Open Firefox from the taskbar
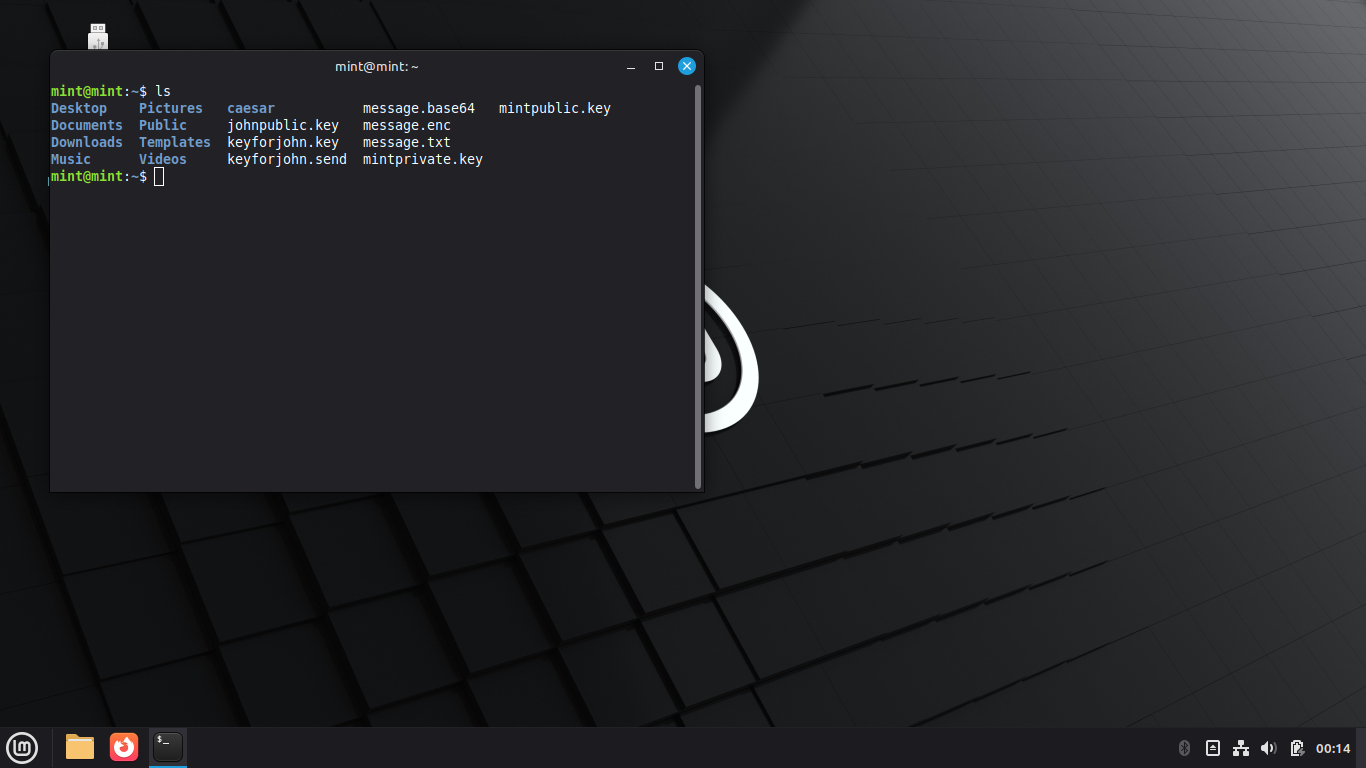Viewport: 1366px width, 768px height. coord(124,747)
